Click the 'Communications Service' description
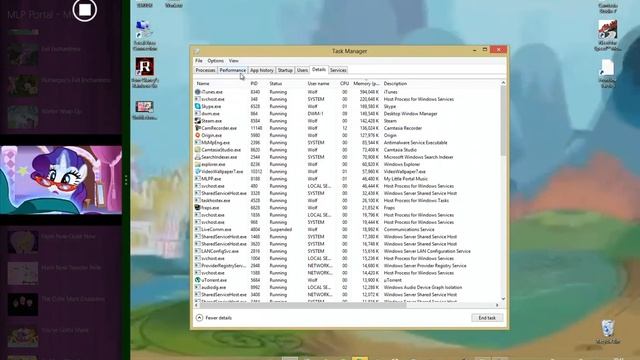Image resolution: width=640 pixels, height=360 pixels. 409,230
